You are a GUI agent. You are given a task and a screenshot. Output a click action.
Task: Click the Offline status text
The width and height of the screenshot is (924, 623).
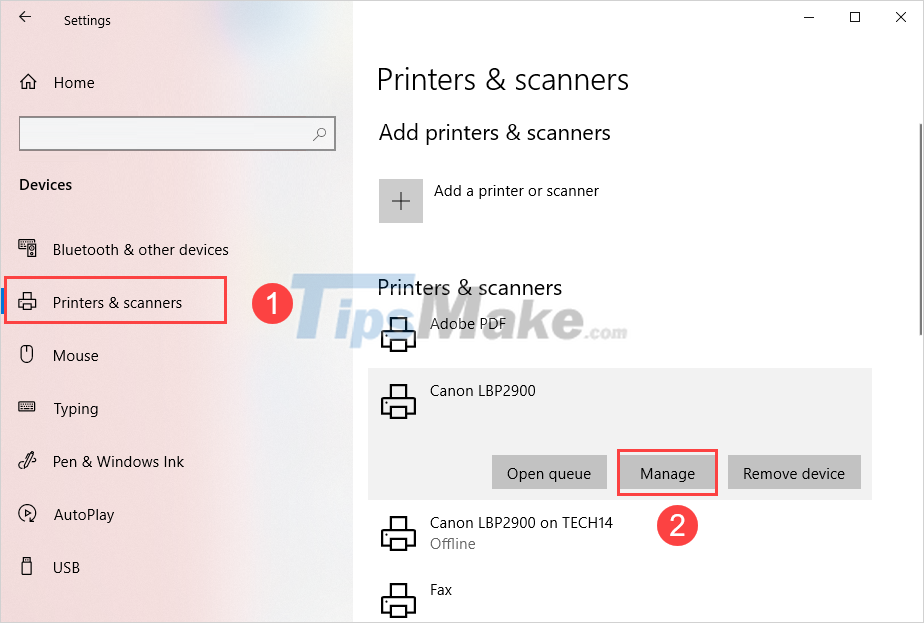pos(452,543)
